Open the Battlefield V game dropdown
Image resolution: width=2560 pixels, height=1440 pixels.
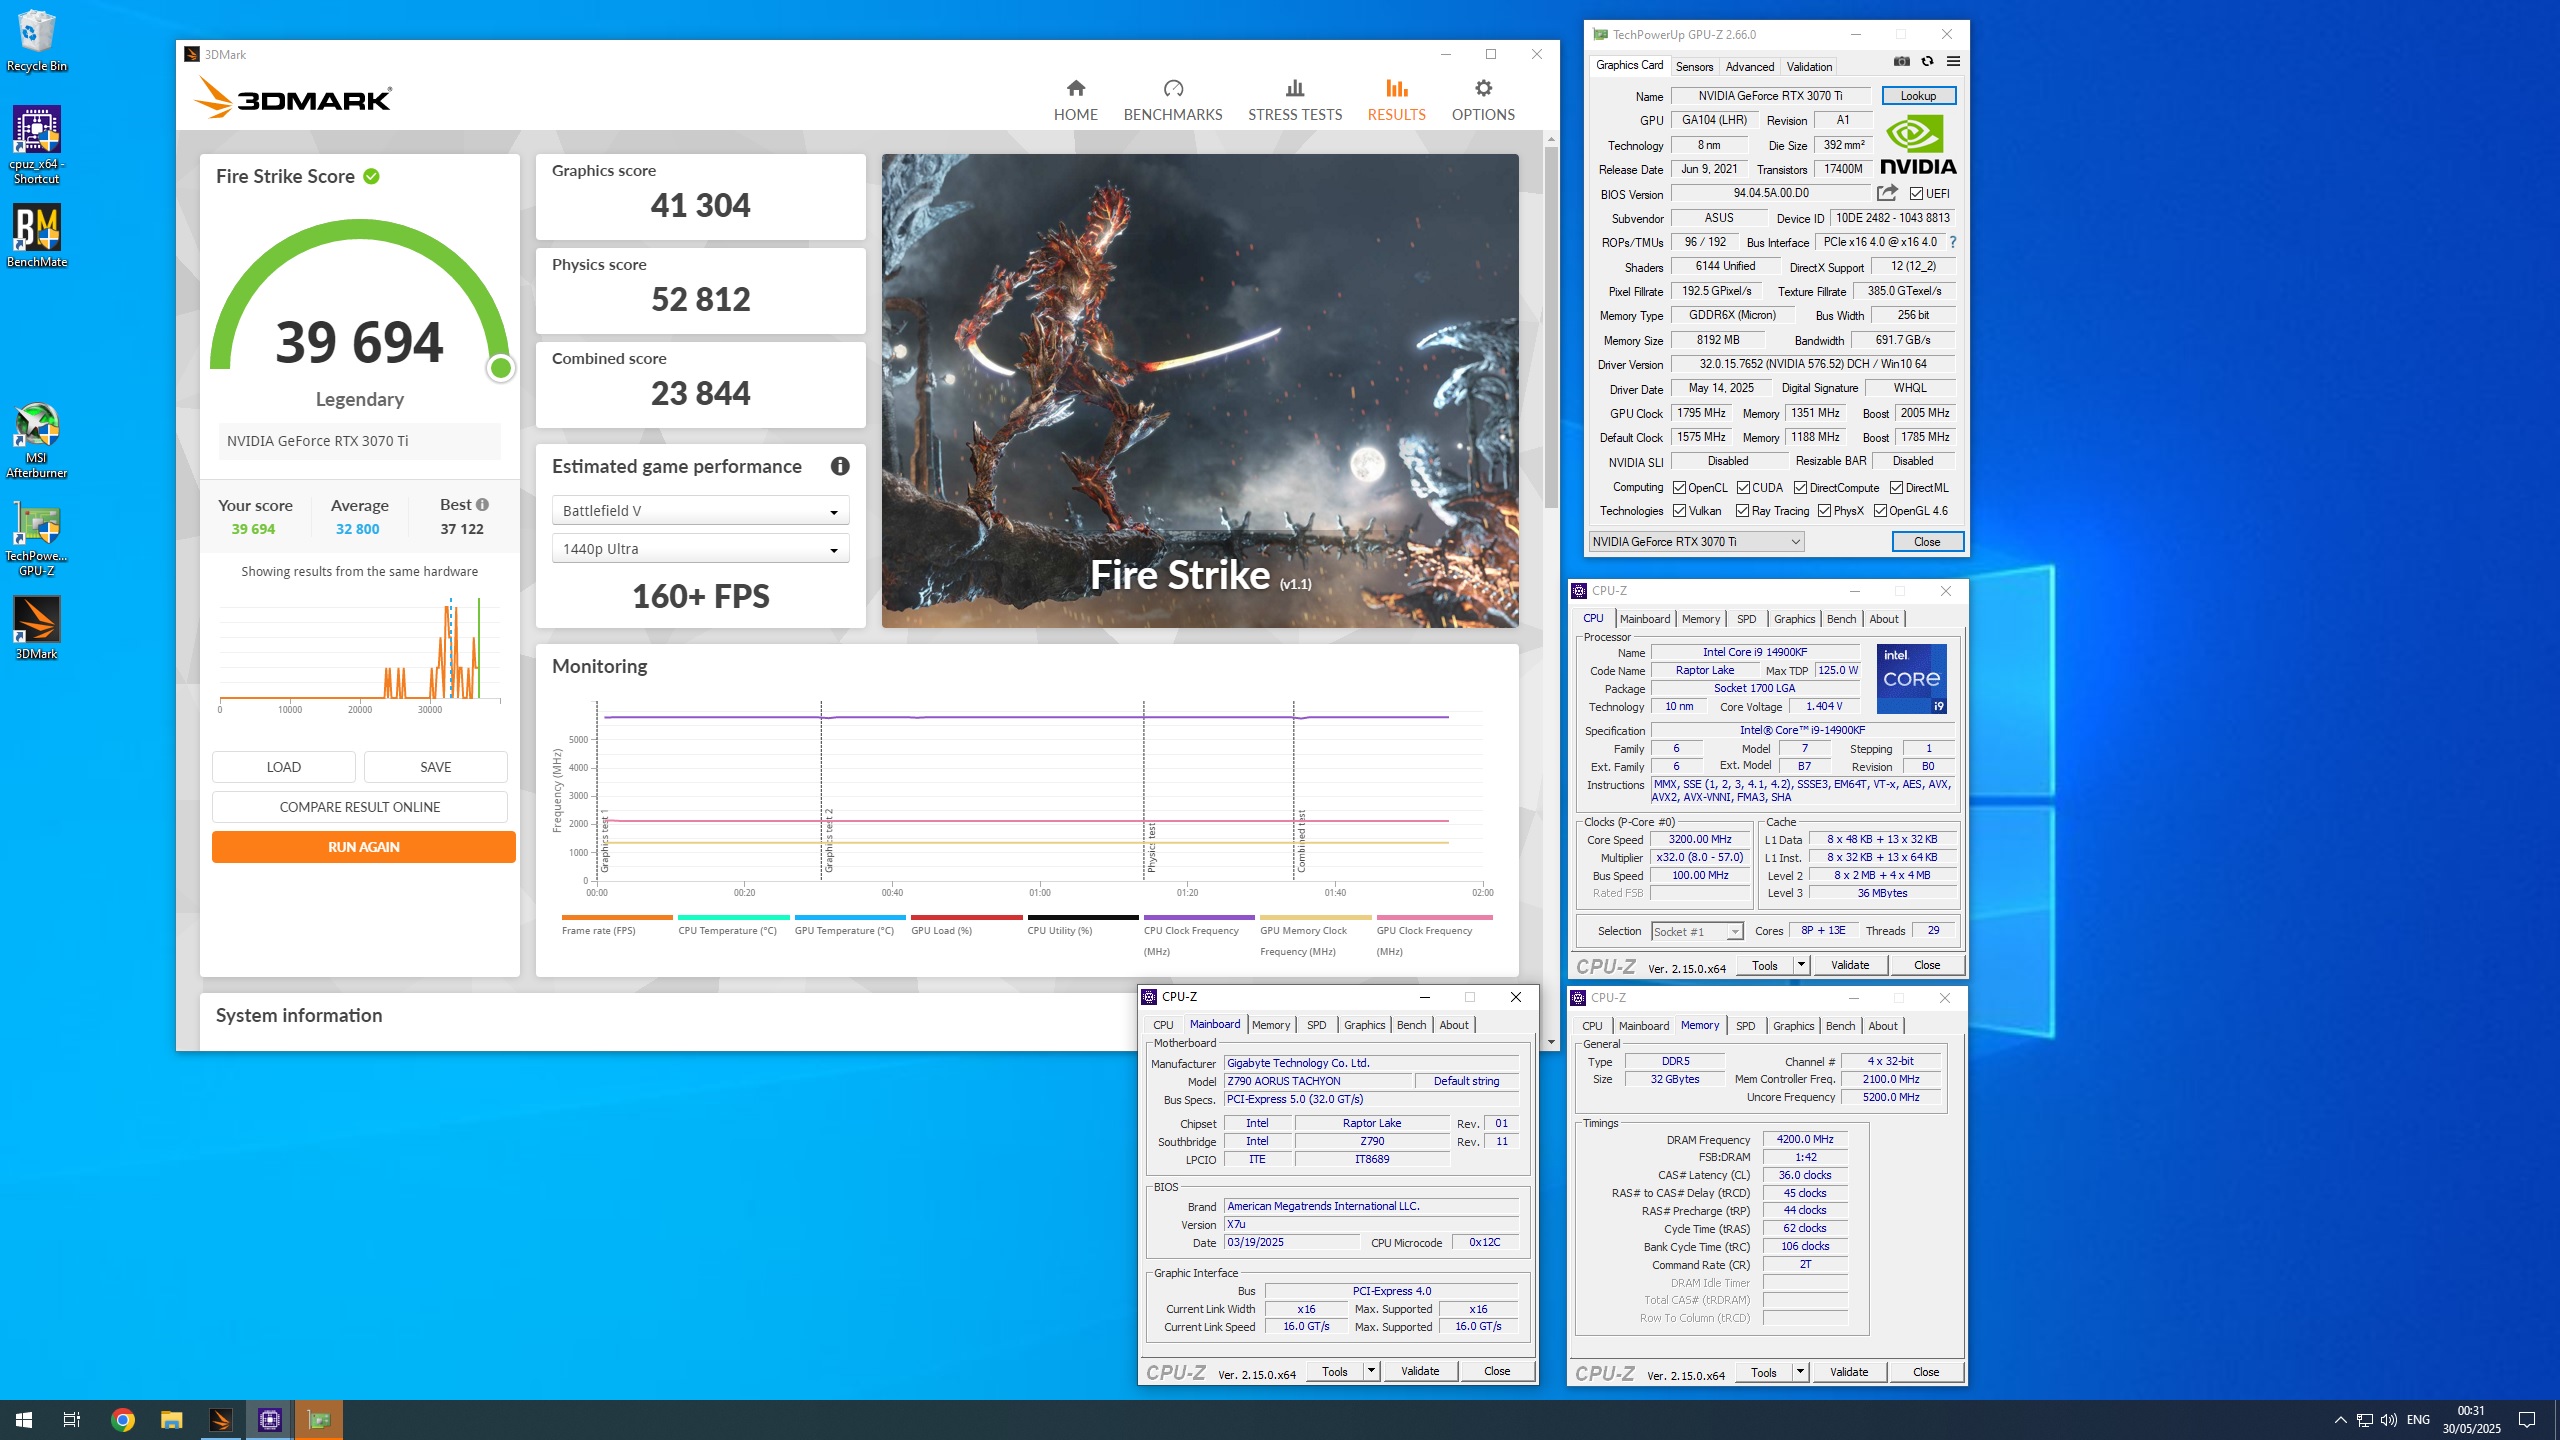(x=700, y=511)
